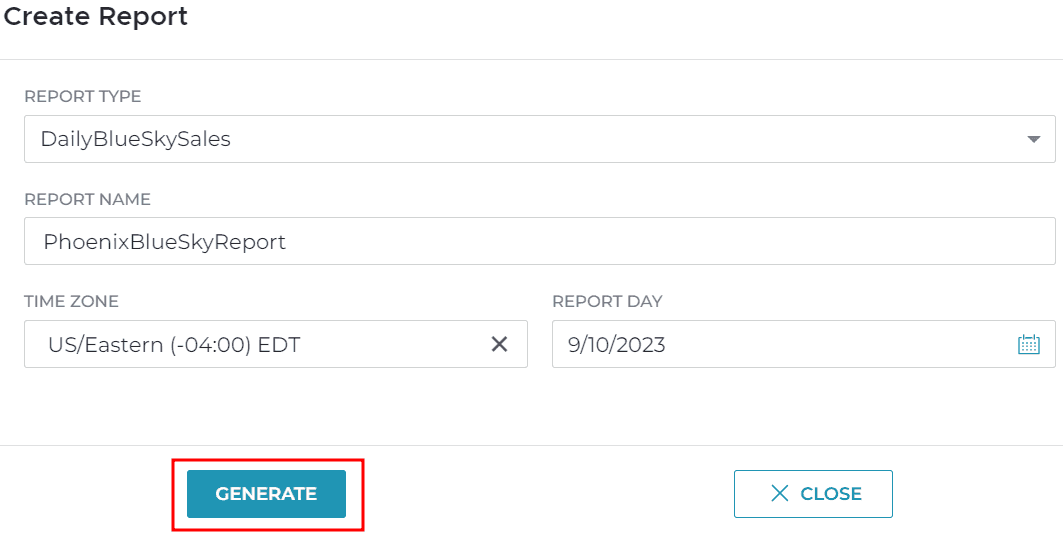Click the 9/10/2023 date value

point(617,345)
